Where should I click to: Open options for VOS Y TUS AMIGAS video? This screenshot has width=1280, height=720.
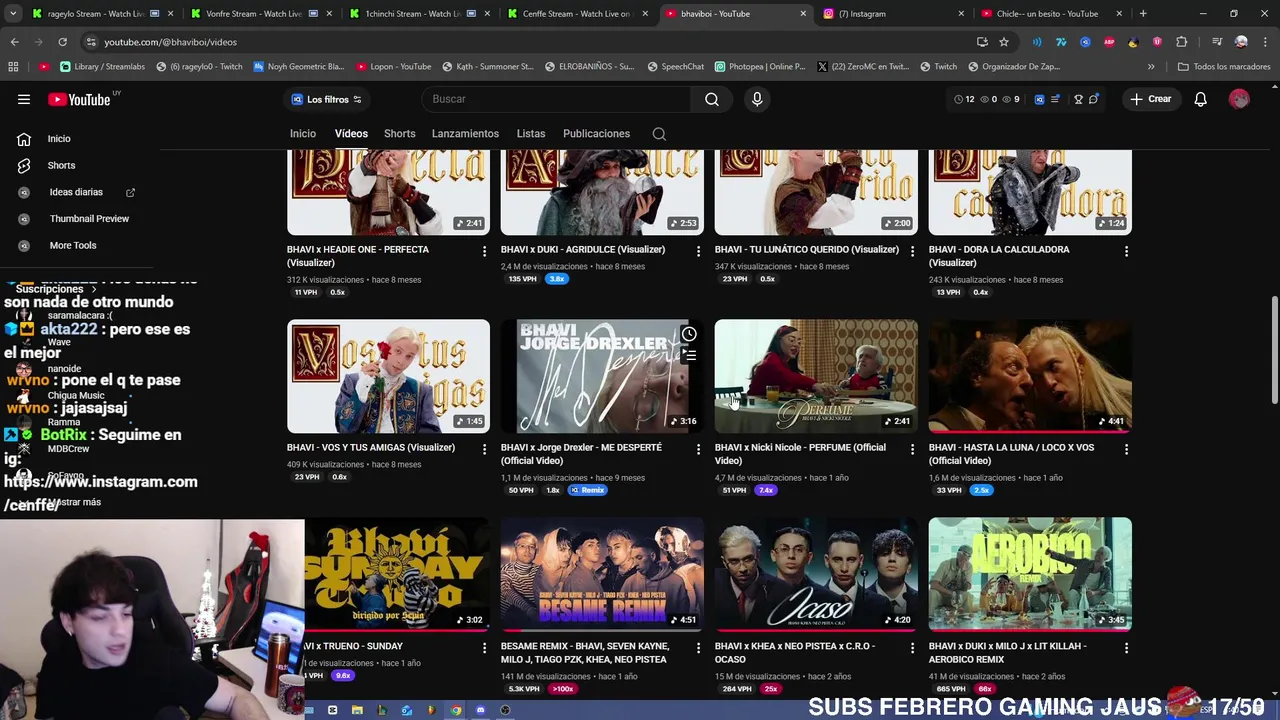tap(484, 449)
